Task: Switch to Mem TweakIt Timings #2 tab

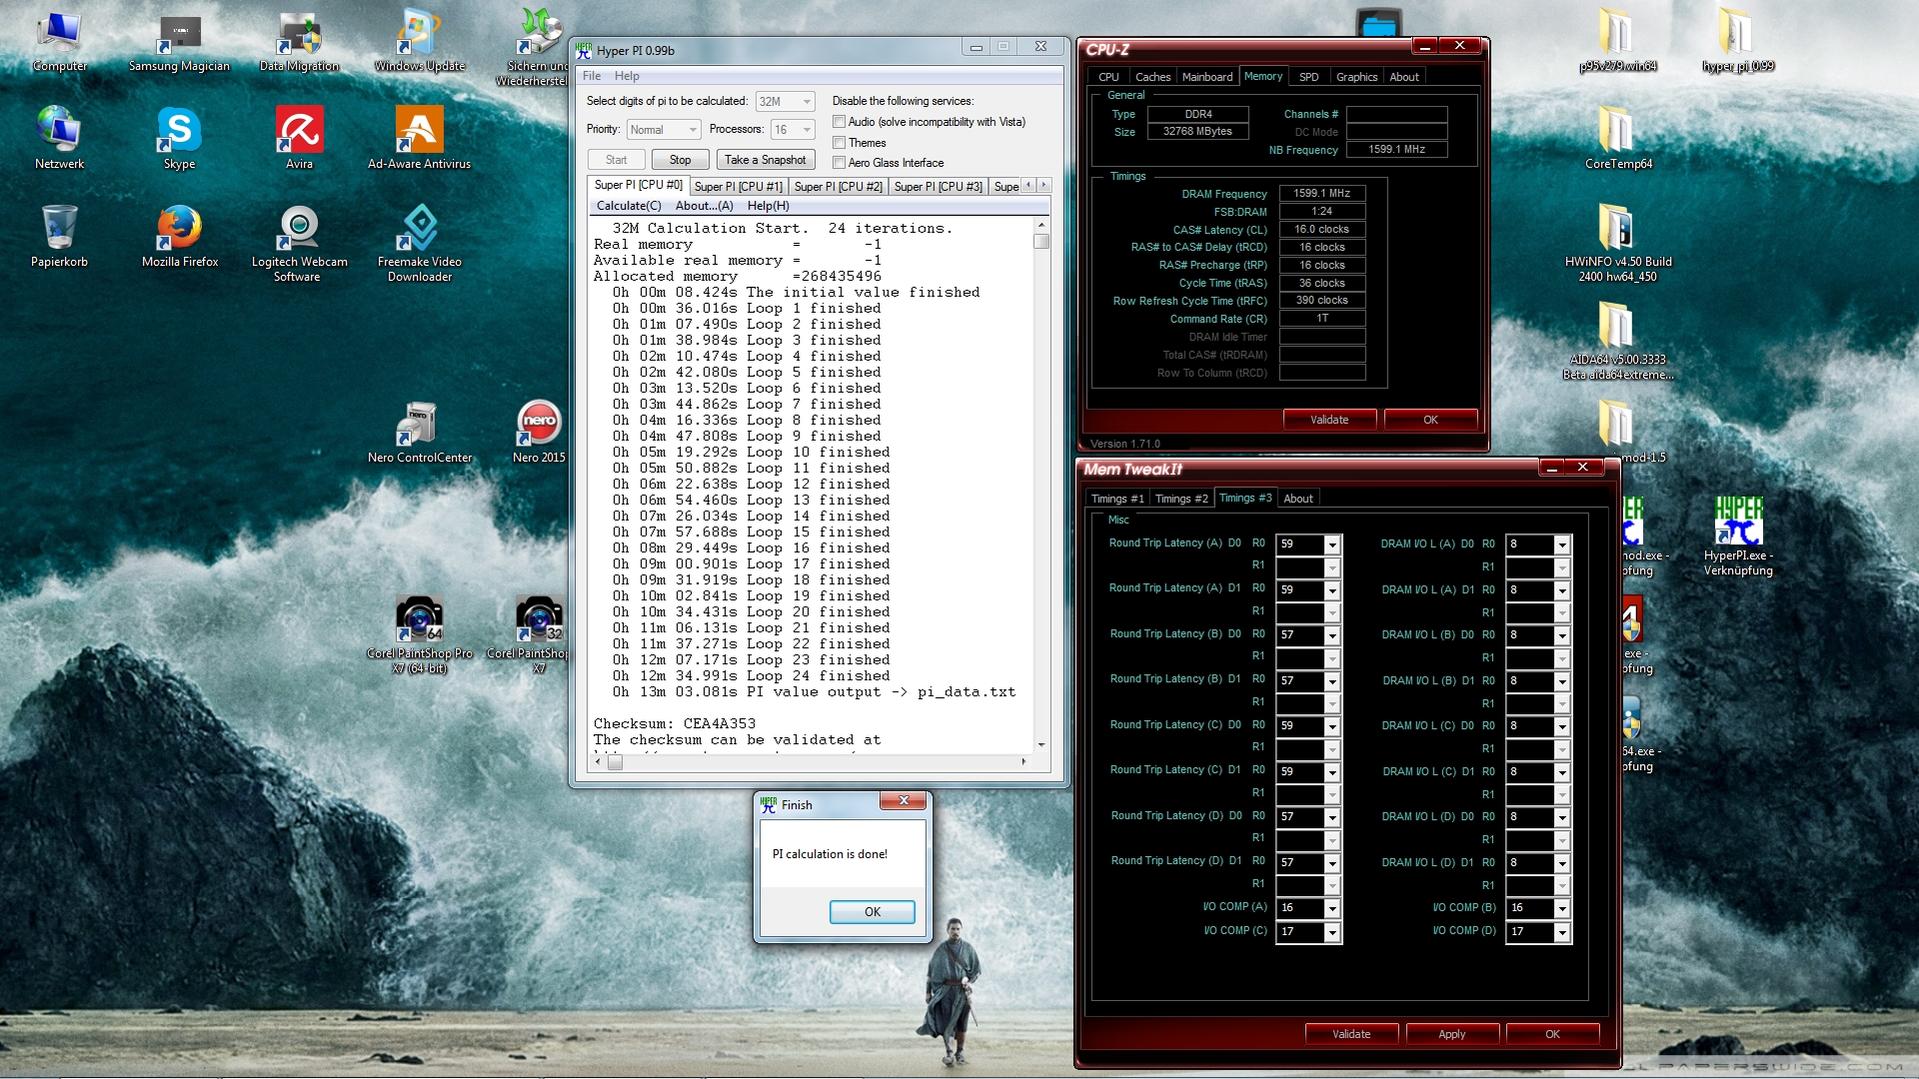Action: (1181, 499)
